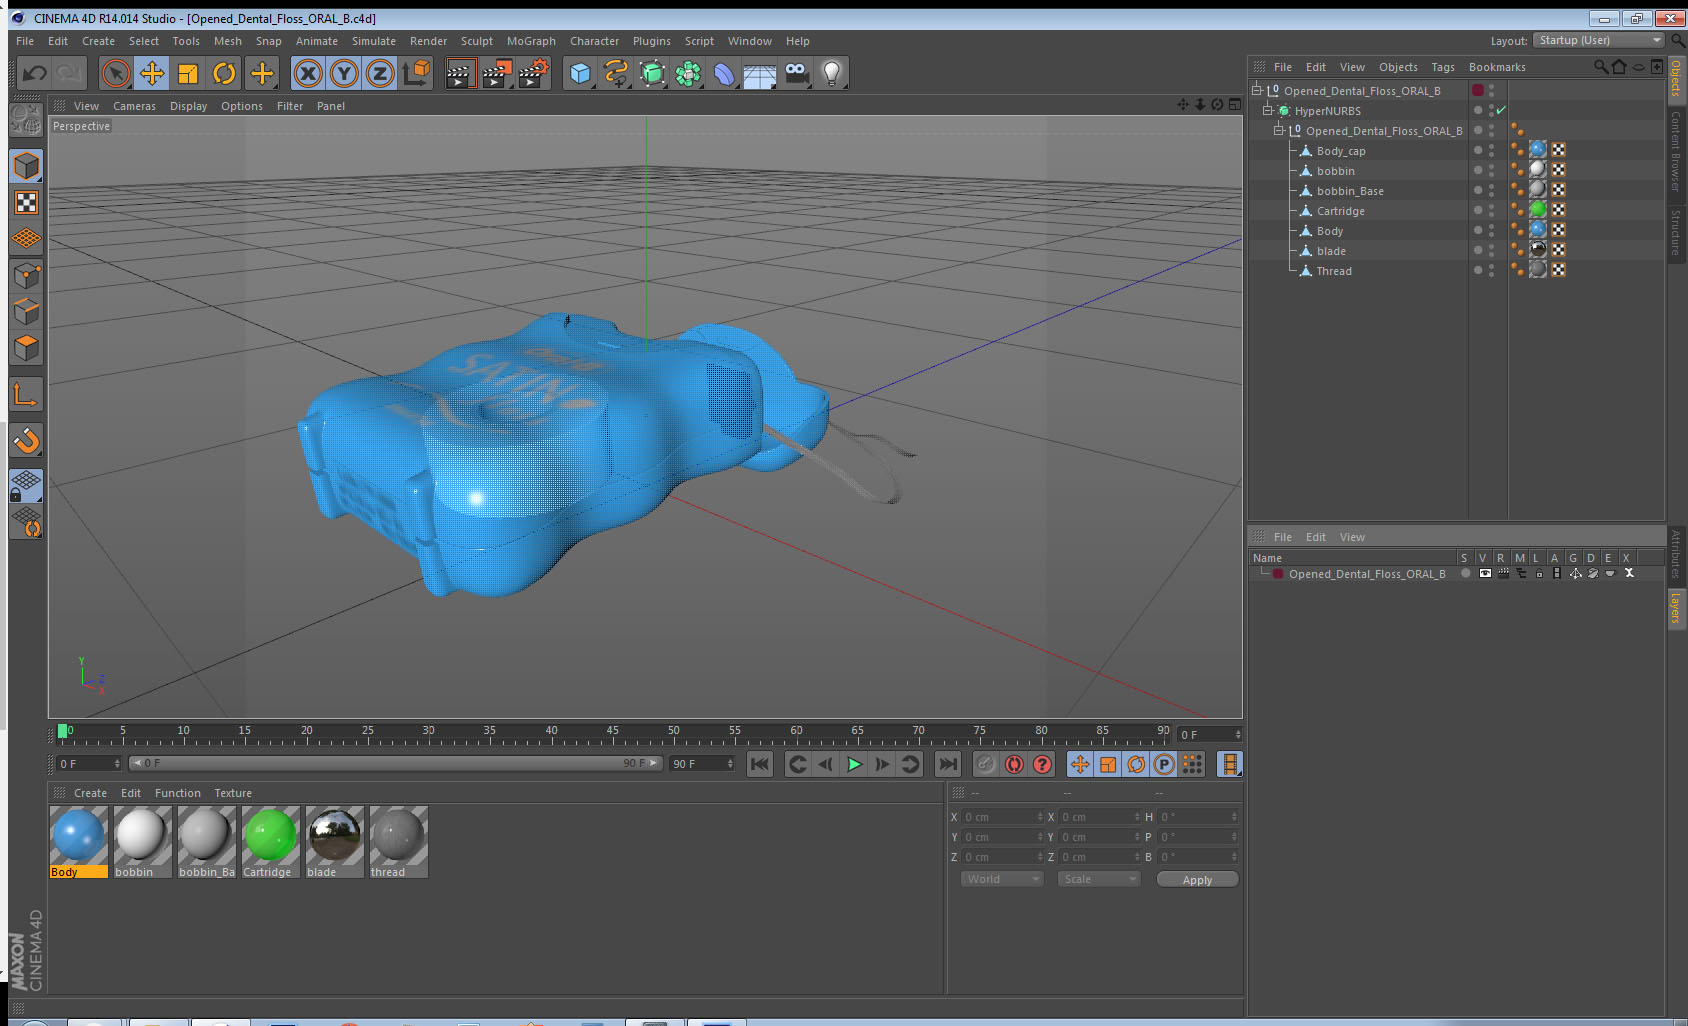1688x1026 pixels.
Task: Enable Points mode in left palette
Action: pyautogui.click(x=27, y=275)
